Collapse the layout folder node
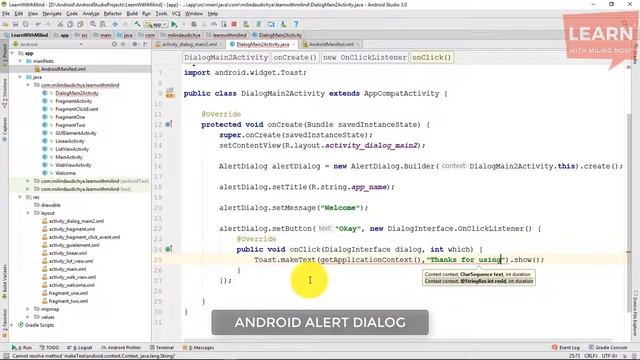The height and width of the screenshot is (360, 640). (x=28, y=213)
